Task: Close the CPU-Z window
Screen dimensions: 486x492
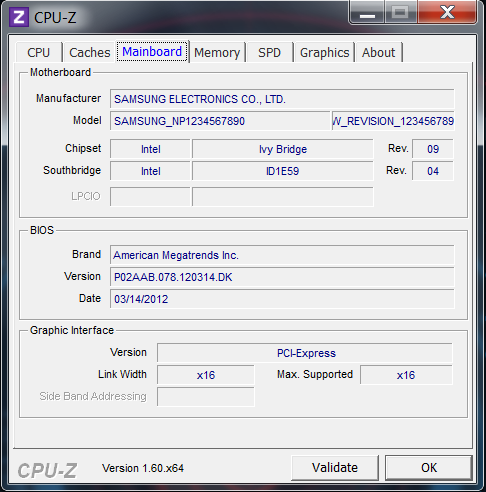Action: 447,12
